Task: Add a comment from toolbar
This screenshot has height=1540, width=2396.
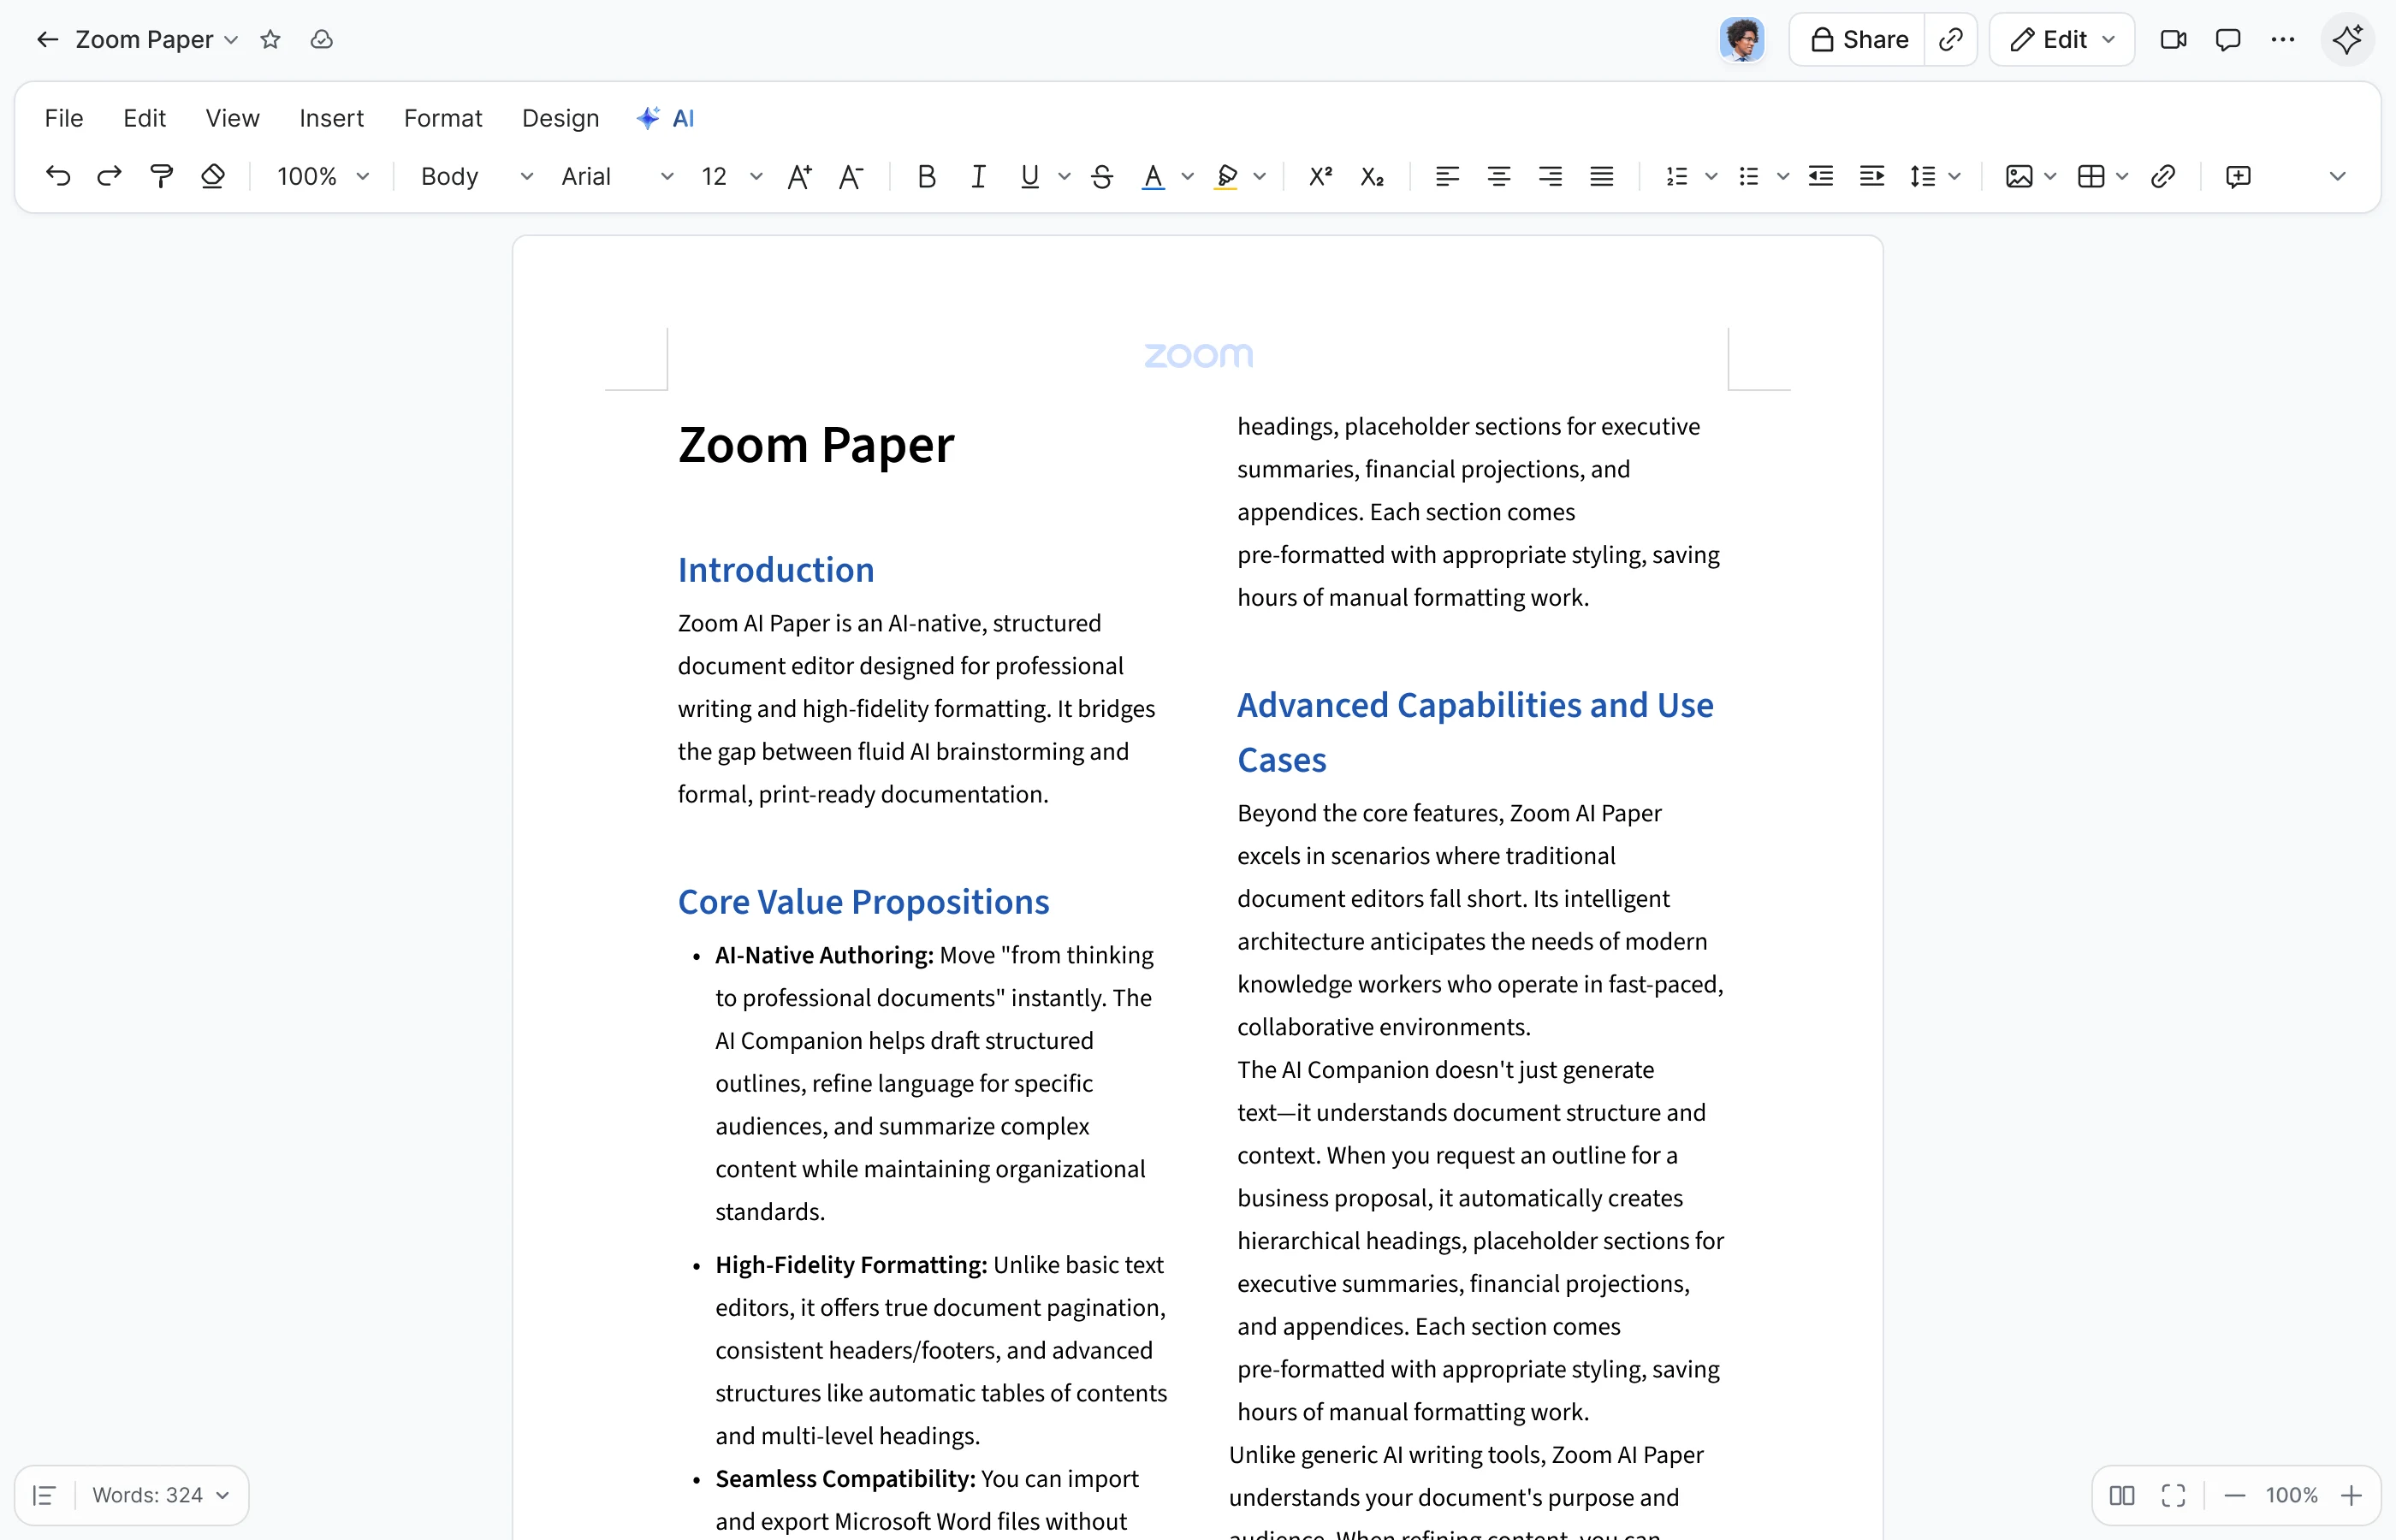Action: click(x=2238, y=176)
